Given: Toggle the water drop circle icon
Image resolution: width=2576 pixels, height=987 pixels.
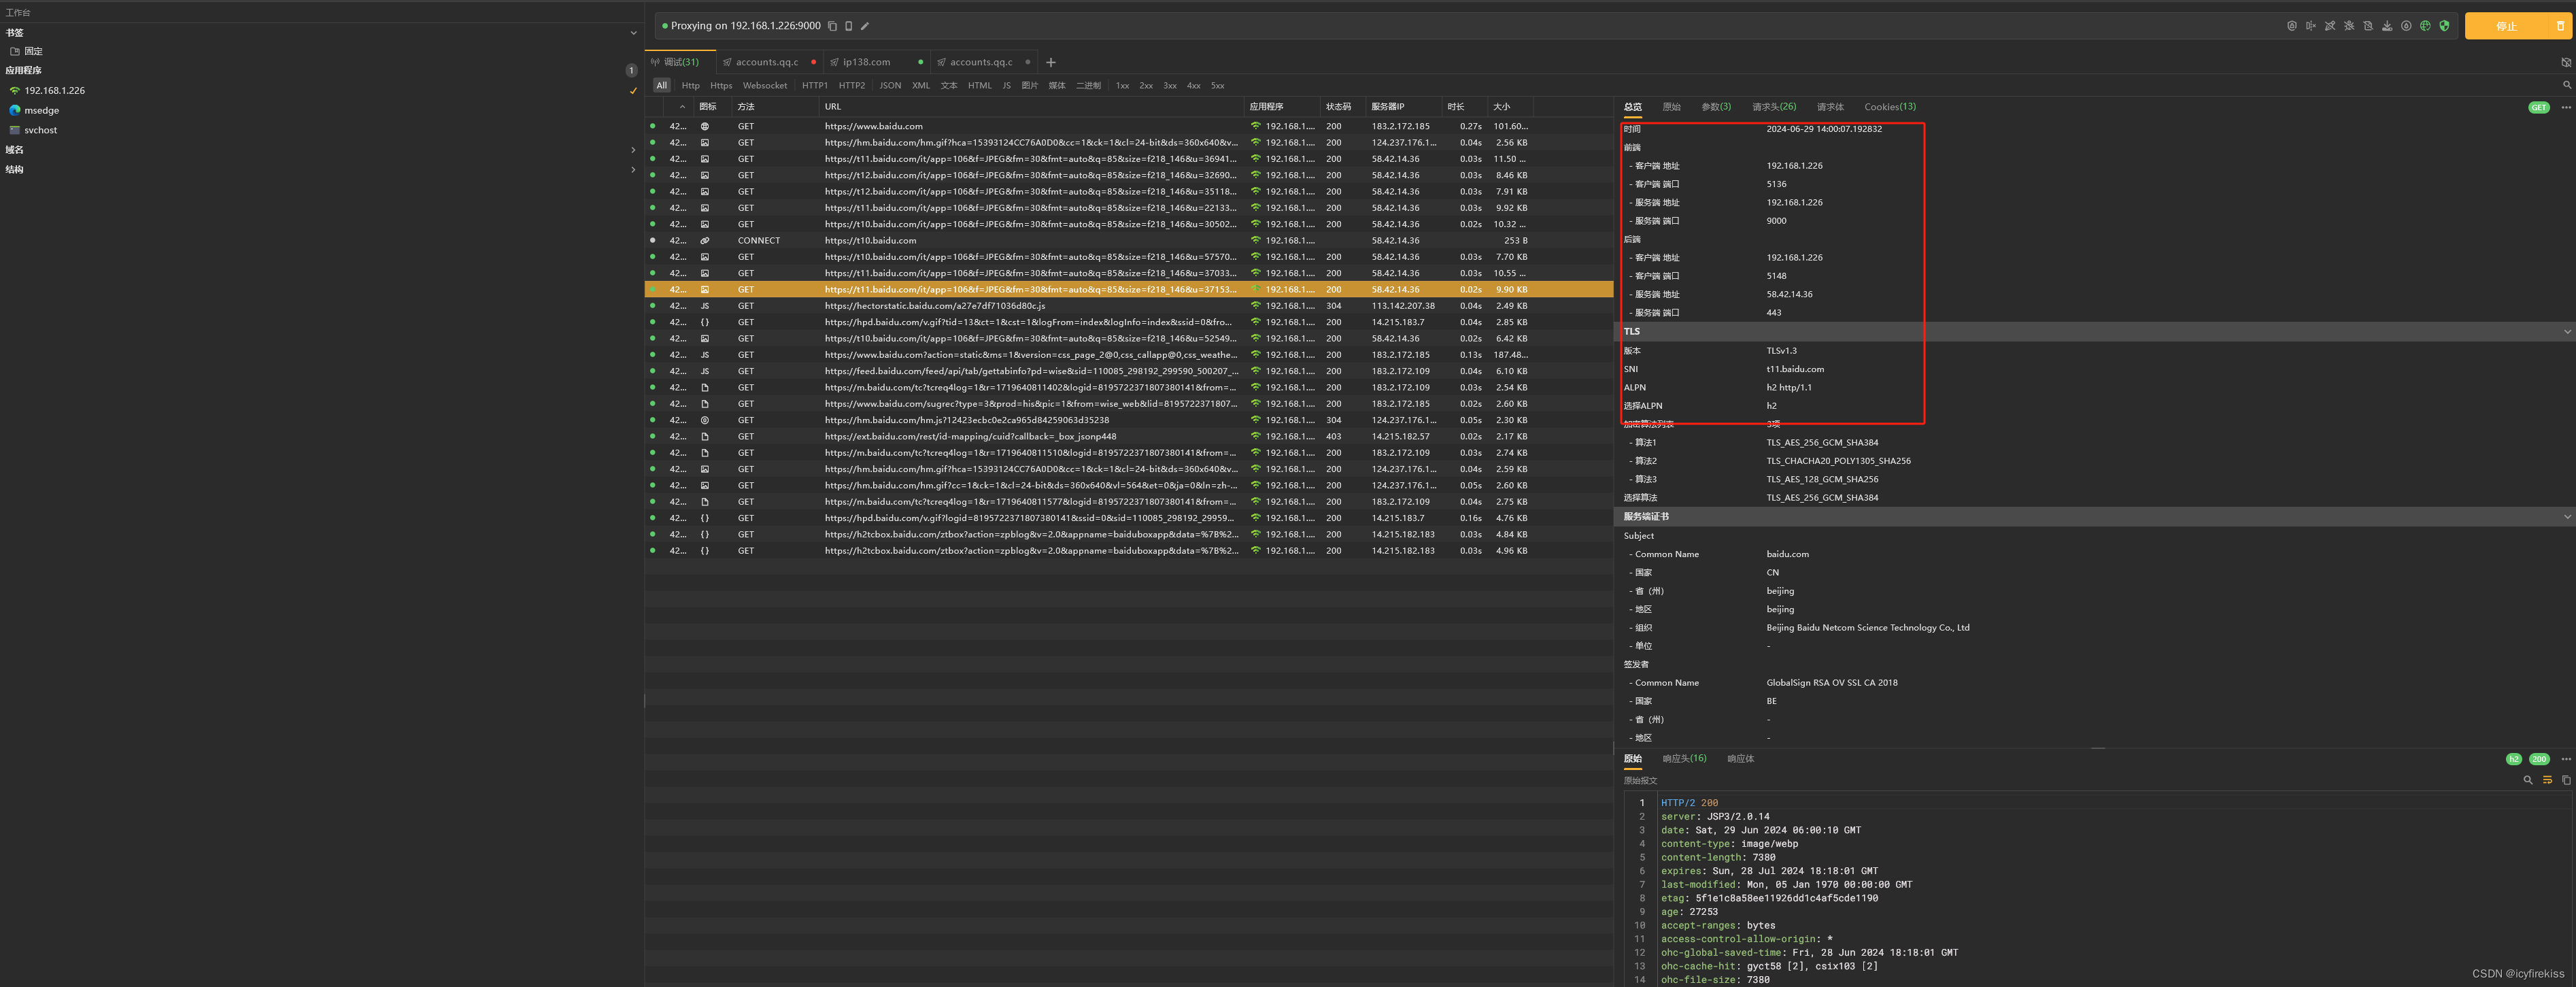Looking at the screenshot, I should (x=2407, y=26).
